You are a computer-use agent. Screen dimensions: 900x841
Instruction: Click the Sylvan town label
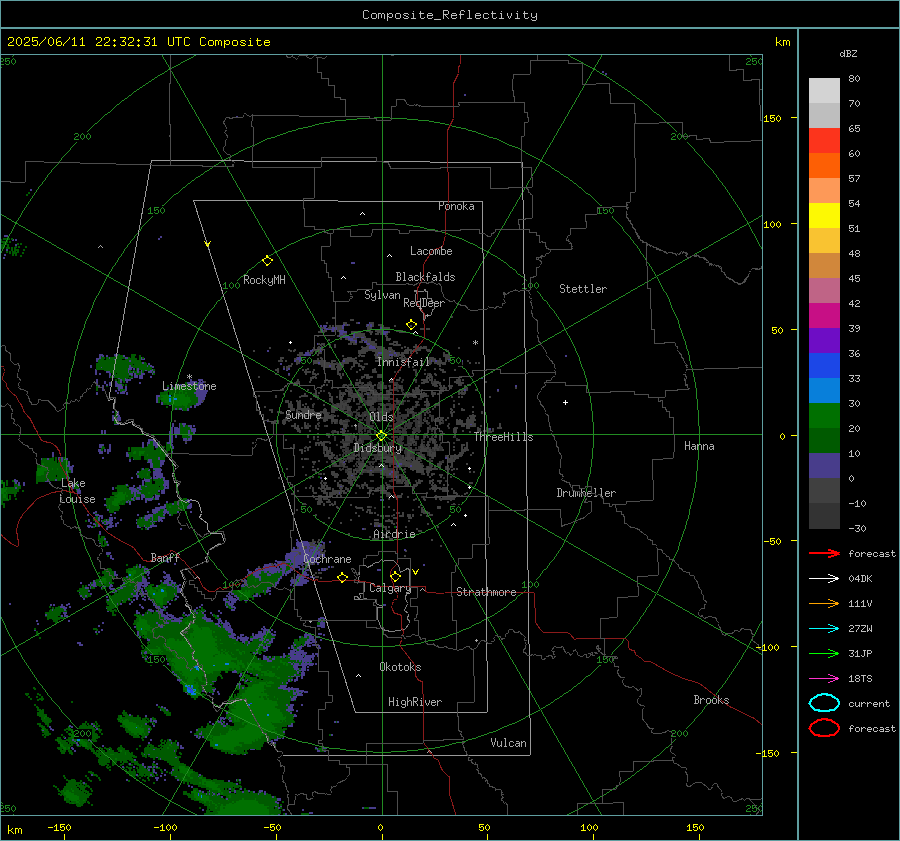coord(382,295)
